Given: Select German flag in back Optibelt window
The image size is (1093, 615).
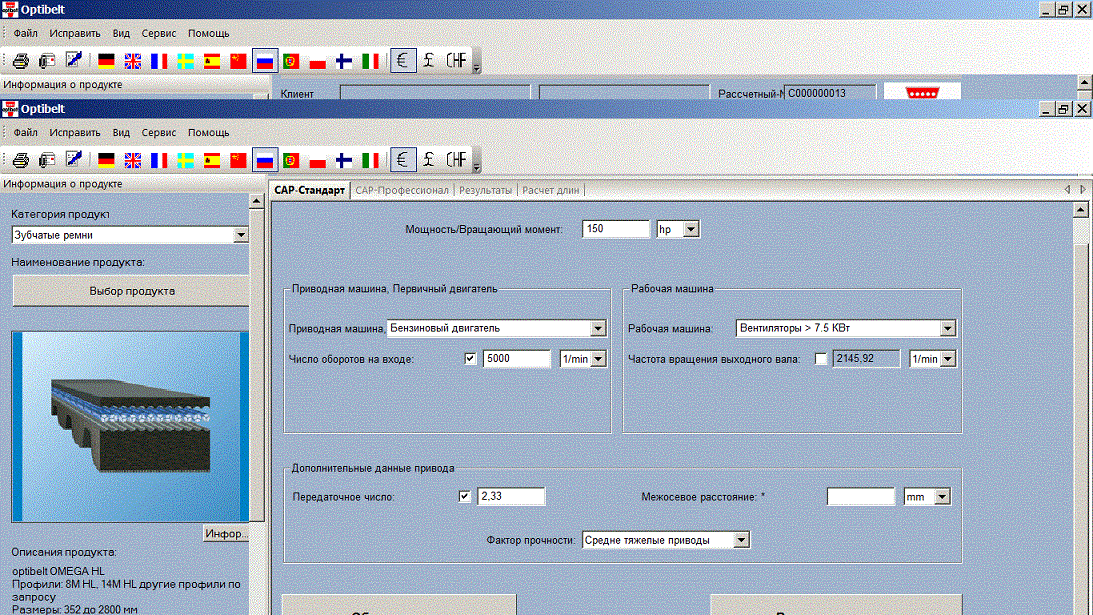Looking at the screenshot, I should pos(106,61).
